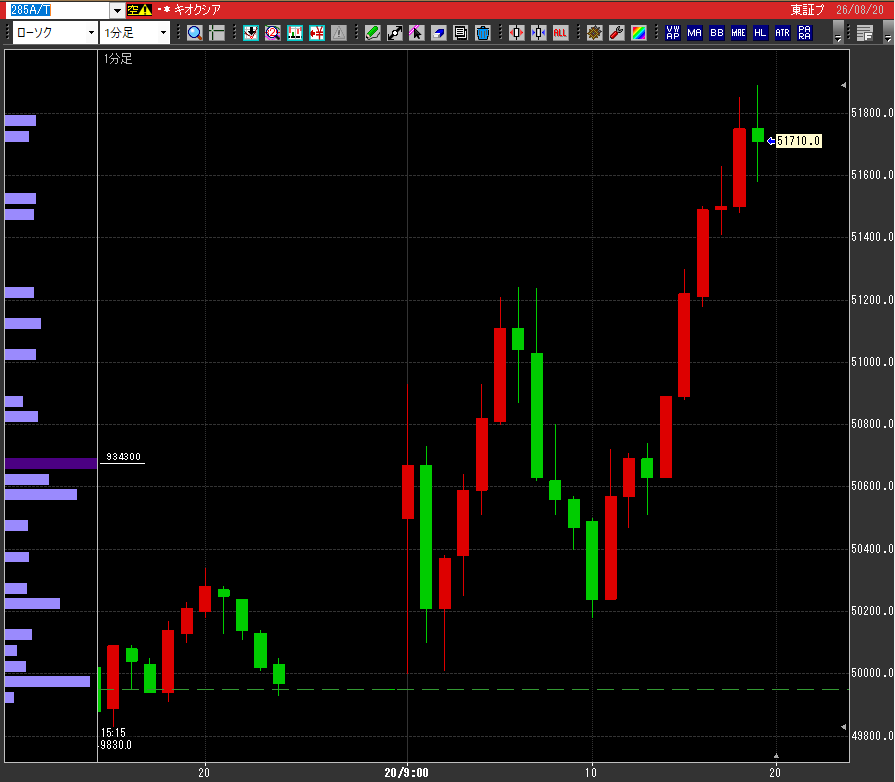Viewport: 895px width, 782px height.
Task: Toggle the PARA parabolic indicator
Action: [x=804, y=33]
